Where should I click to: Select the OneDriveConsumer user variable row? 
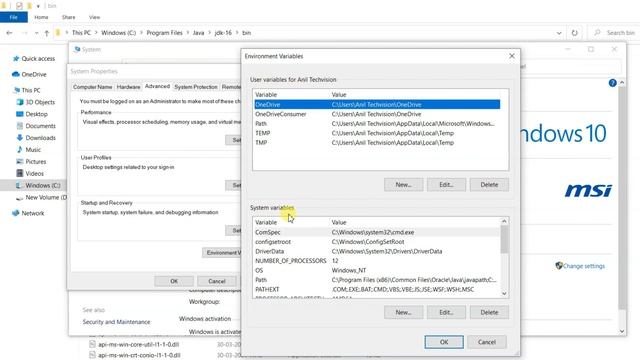(377, 114)
